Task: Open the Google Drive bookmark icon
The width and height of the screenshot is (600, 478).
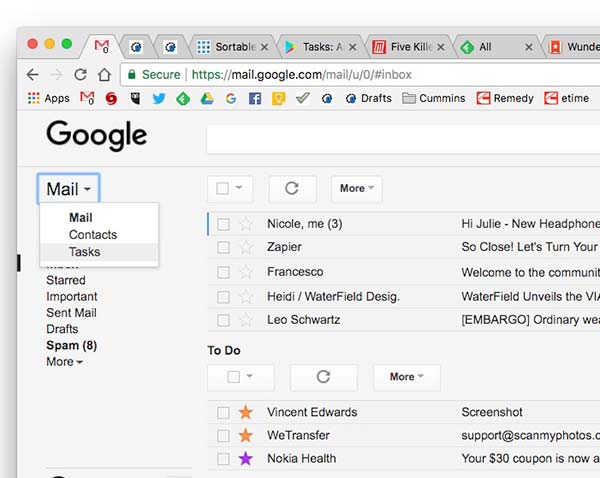Action: 207,98
